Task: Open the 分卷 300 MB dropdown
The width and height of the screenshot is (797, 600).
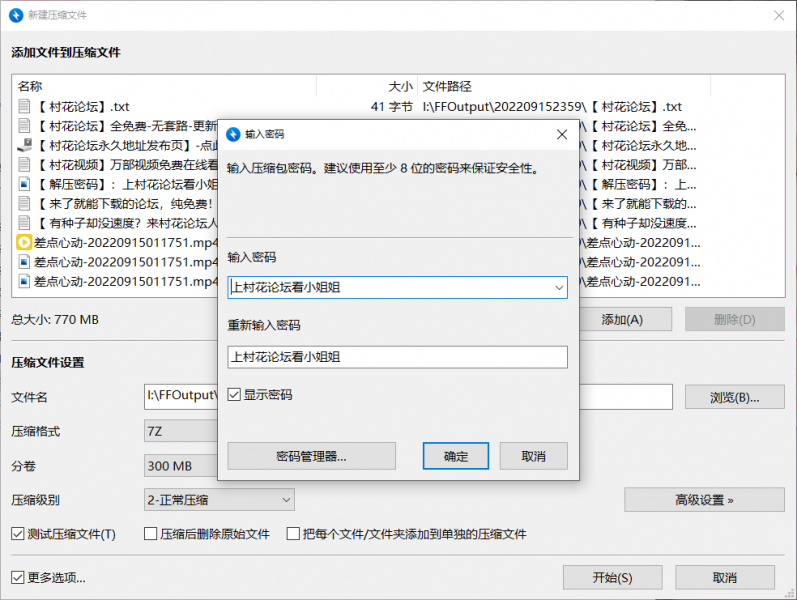Action: 180,466
